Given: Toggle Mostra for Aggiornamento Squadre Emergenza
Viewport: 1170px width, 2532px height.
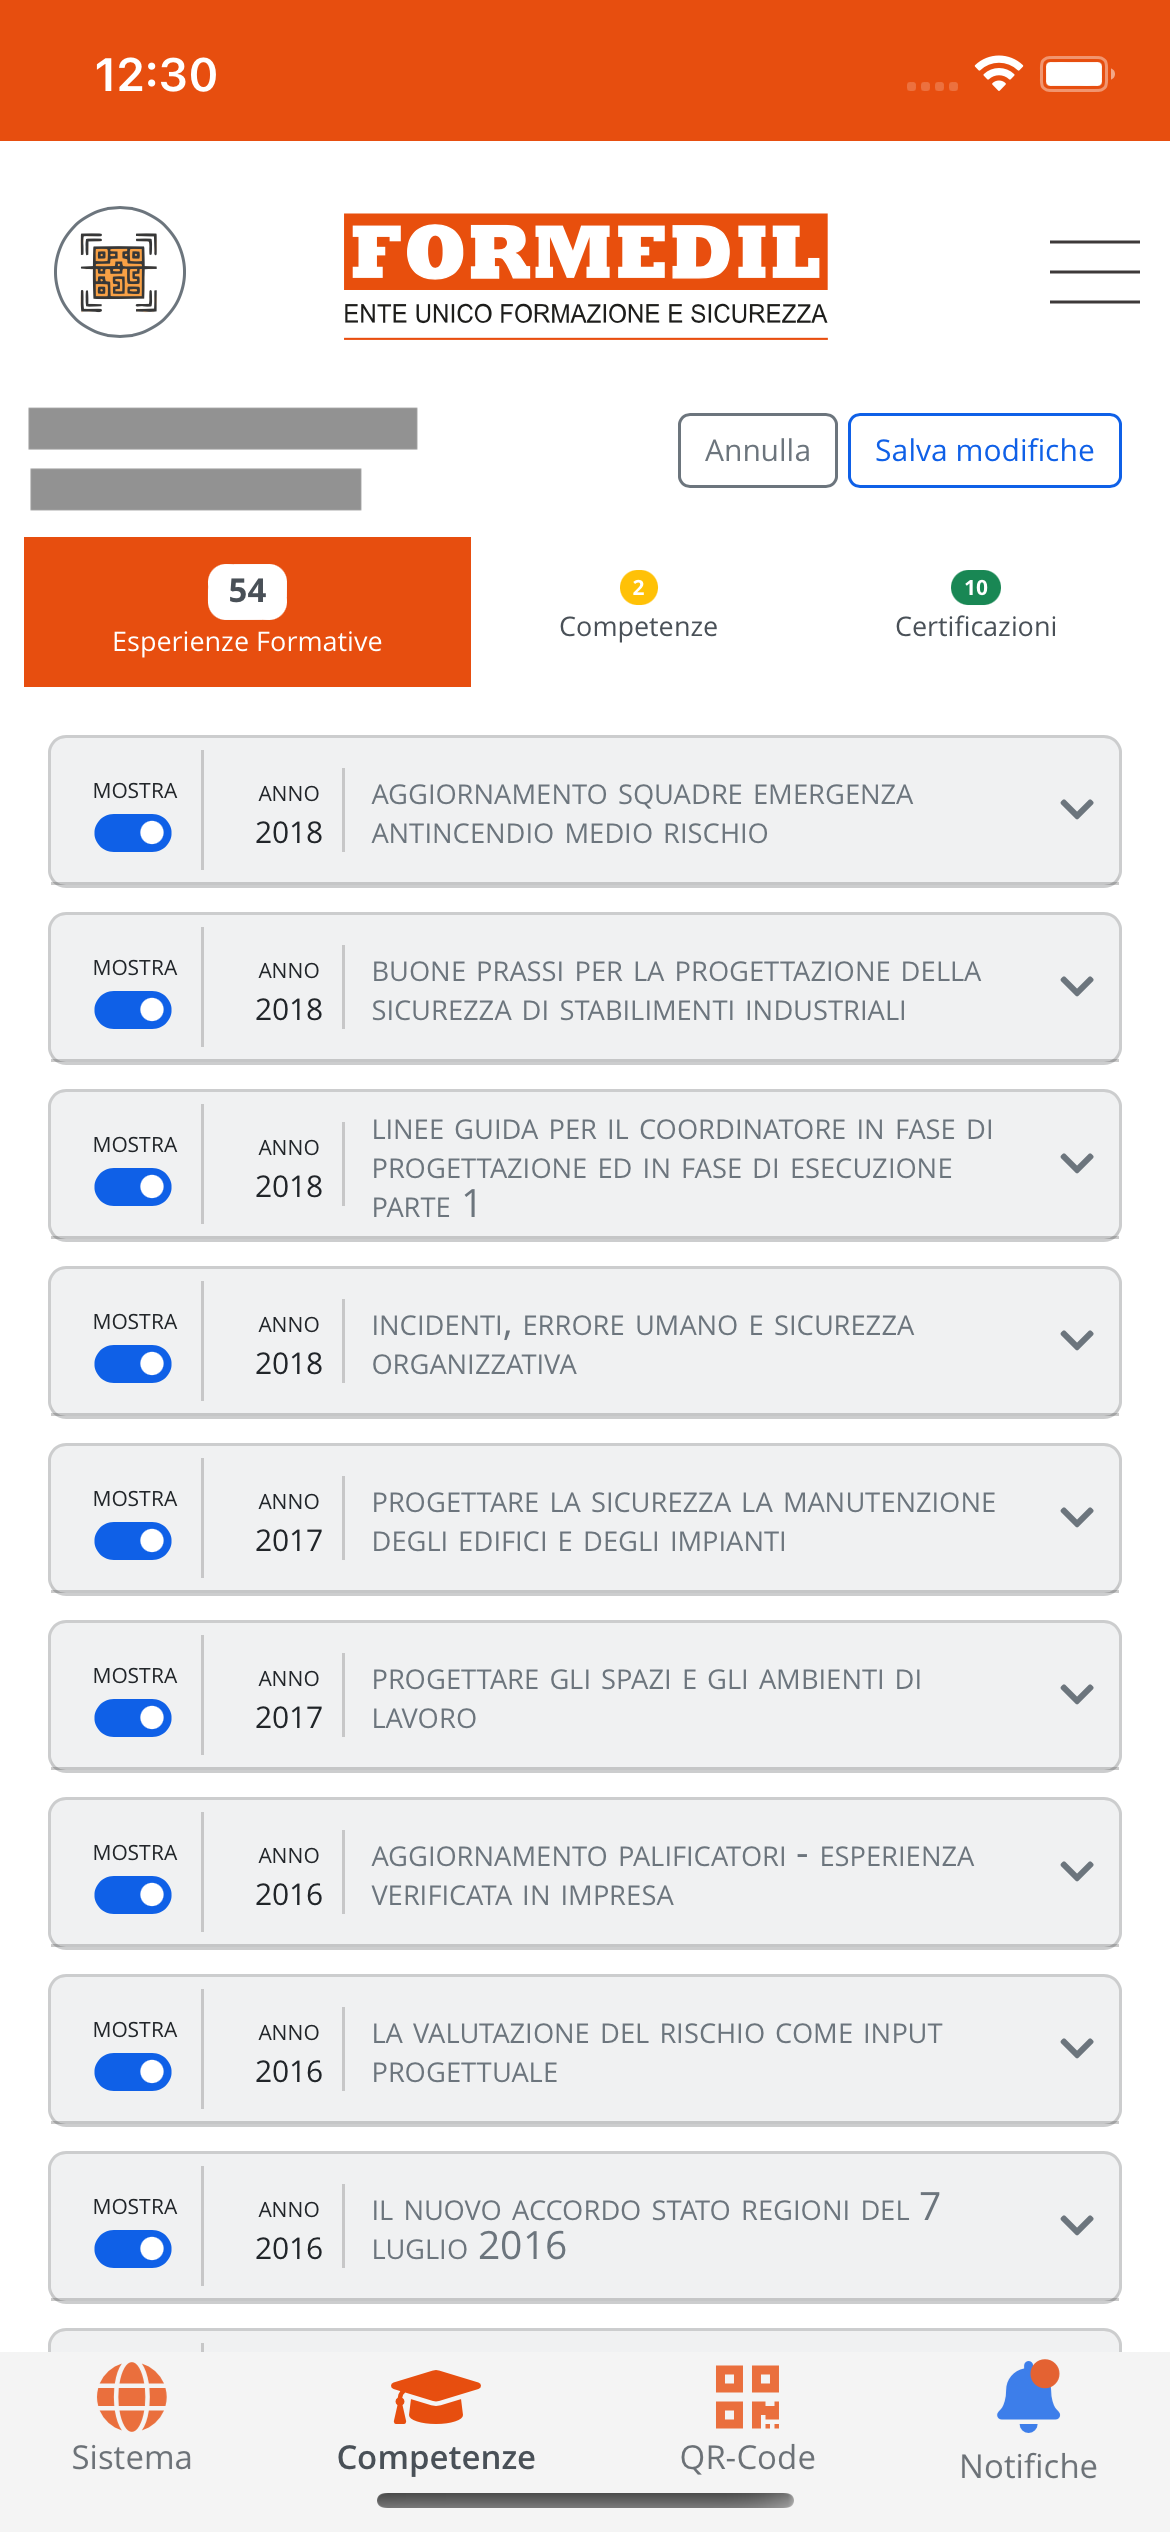Looking at the screenshot, I should [133, 833].
